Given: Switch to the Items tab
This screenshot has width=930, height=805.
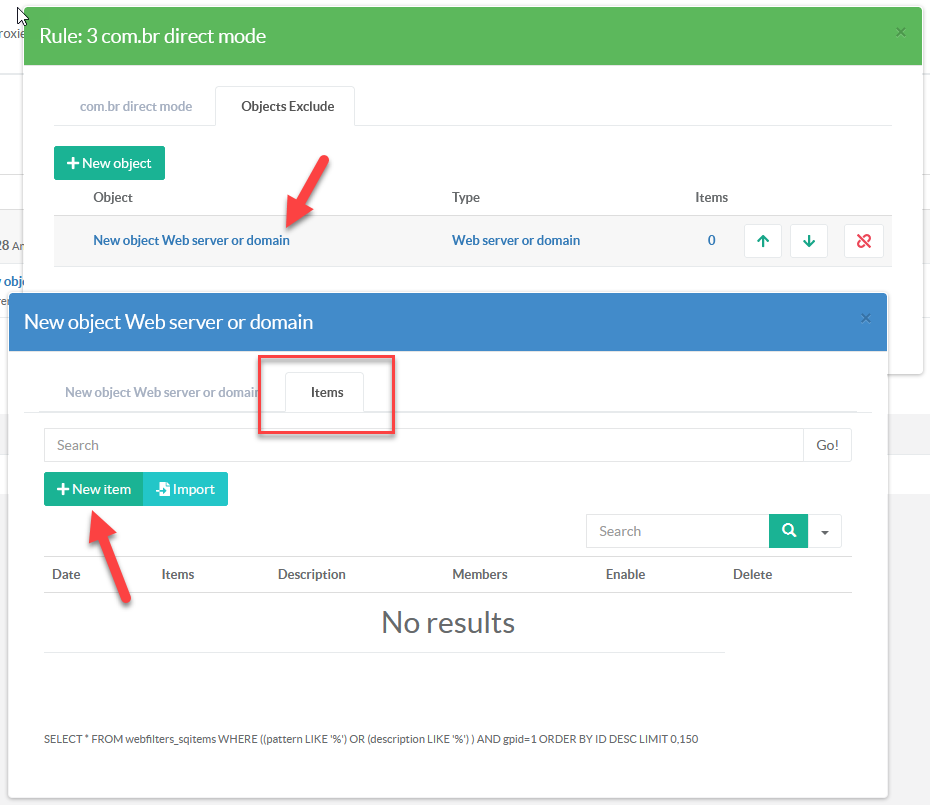Looking at the screenshot, I should click(327, 392).
